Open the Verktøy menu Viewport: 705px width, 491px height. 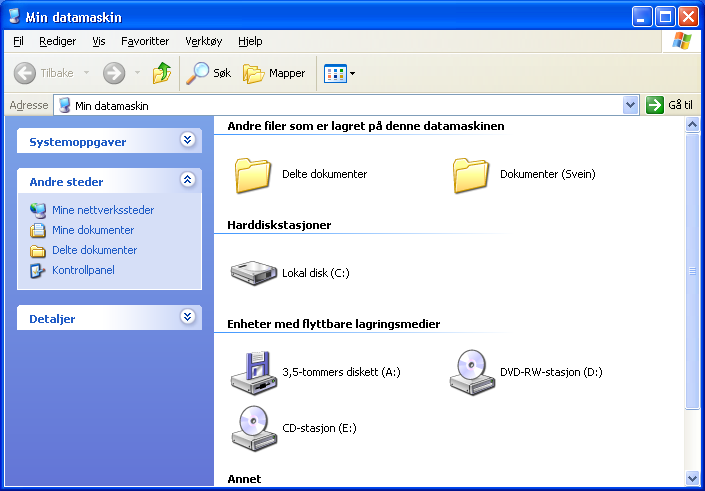204,41
